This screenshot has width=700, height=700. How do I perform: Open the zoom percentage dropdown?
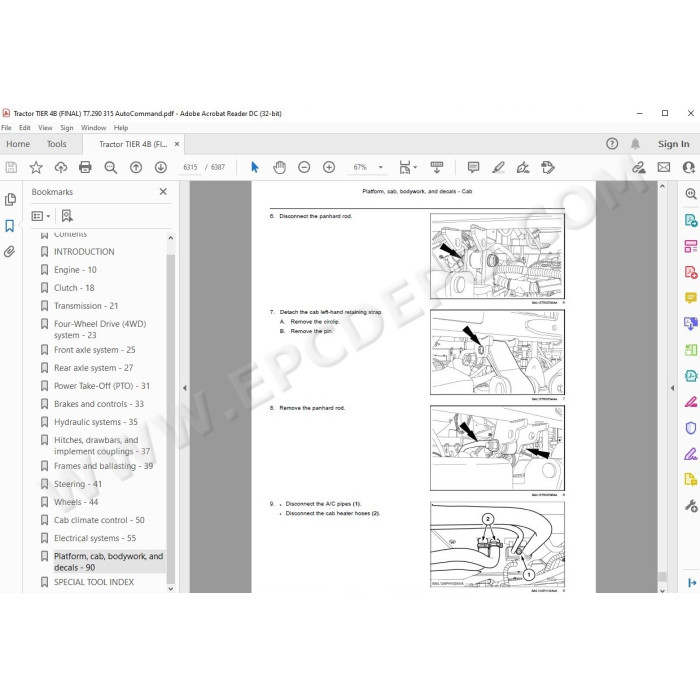(381, 167)
